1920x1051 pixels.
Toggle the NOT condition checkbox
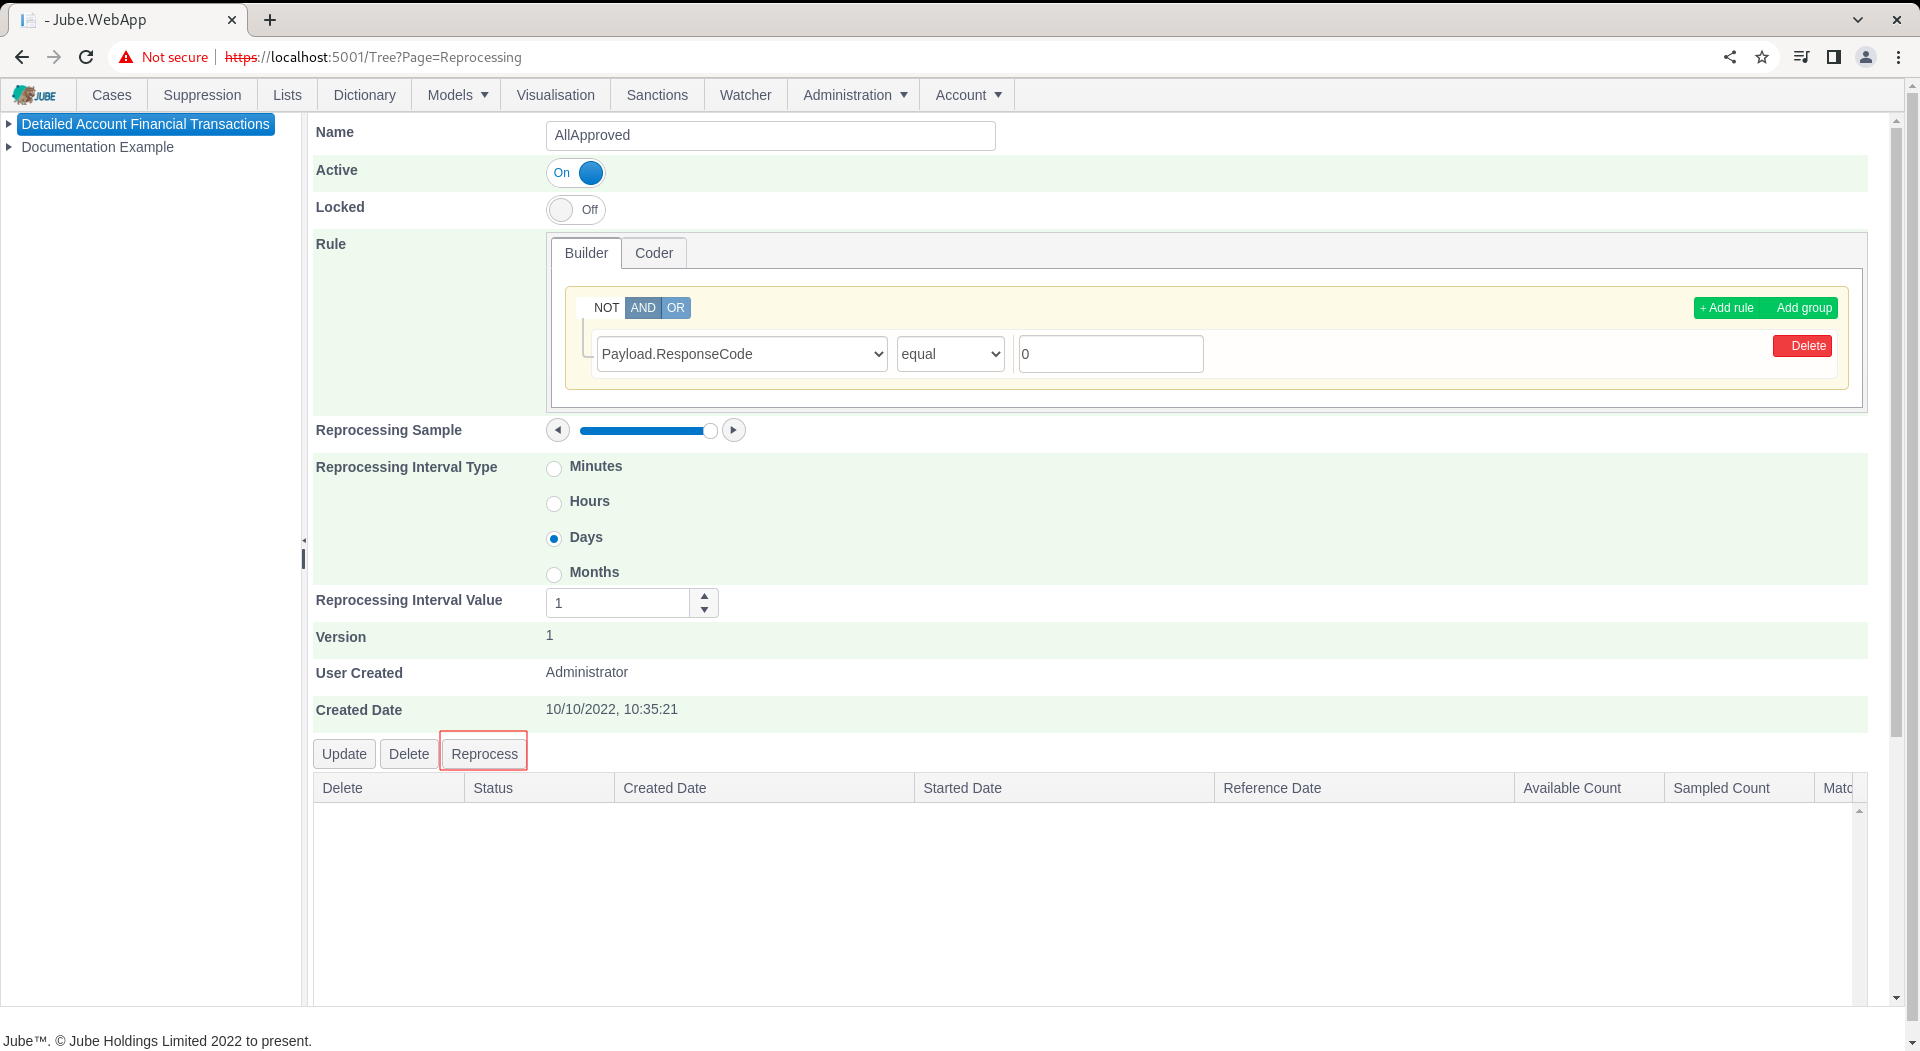pos(600,308)
